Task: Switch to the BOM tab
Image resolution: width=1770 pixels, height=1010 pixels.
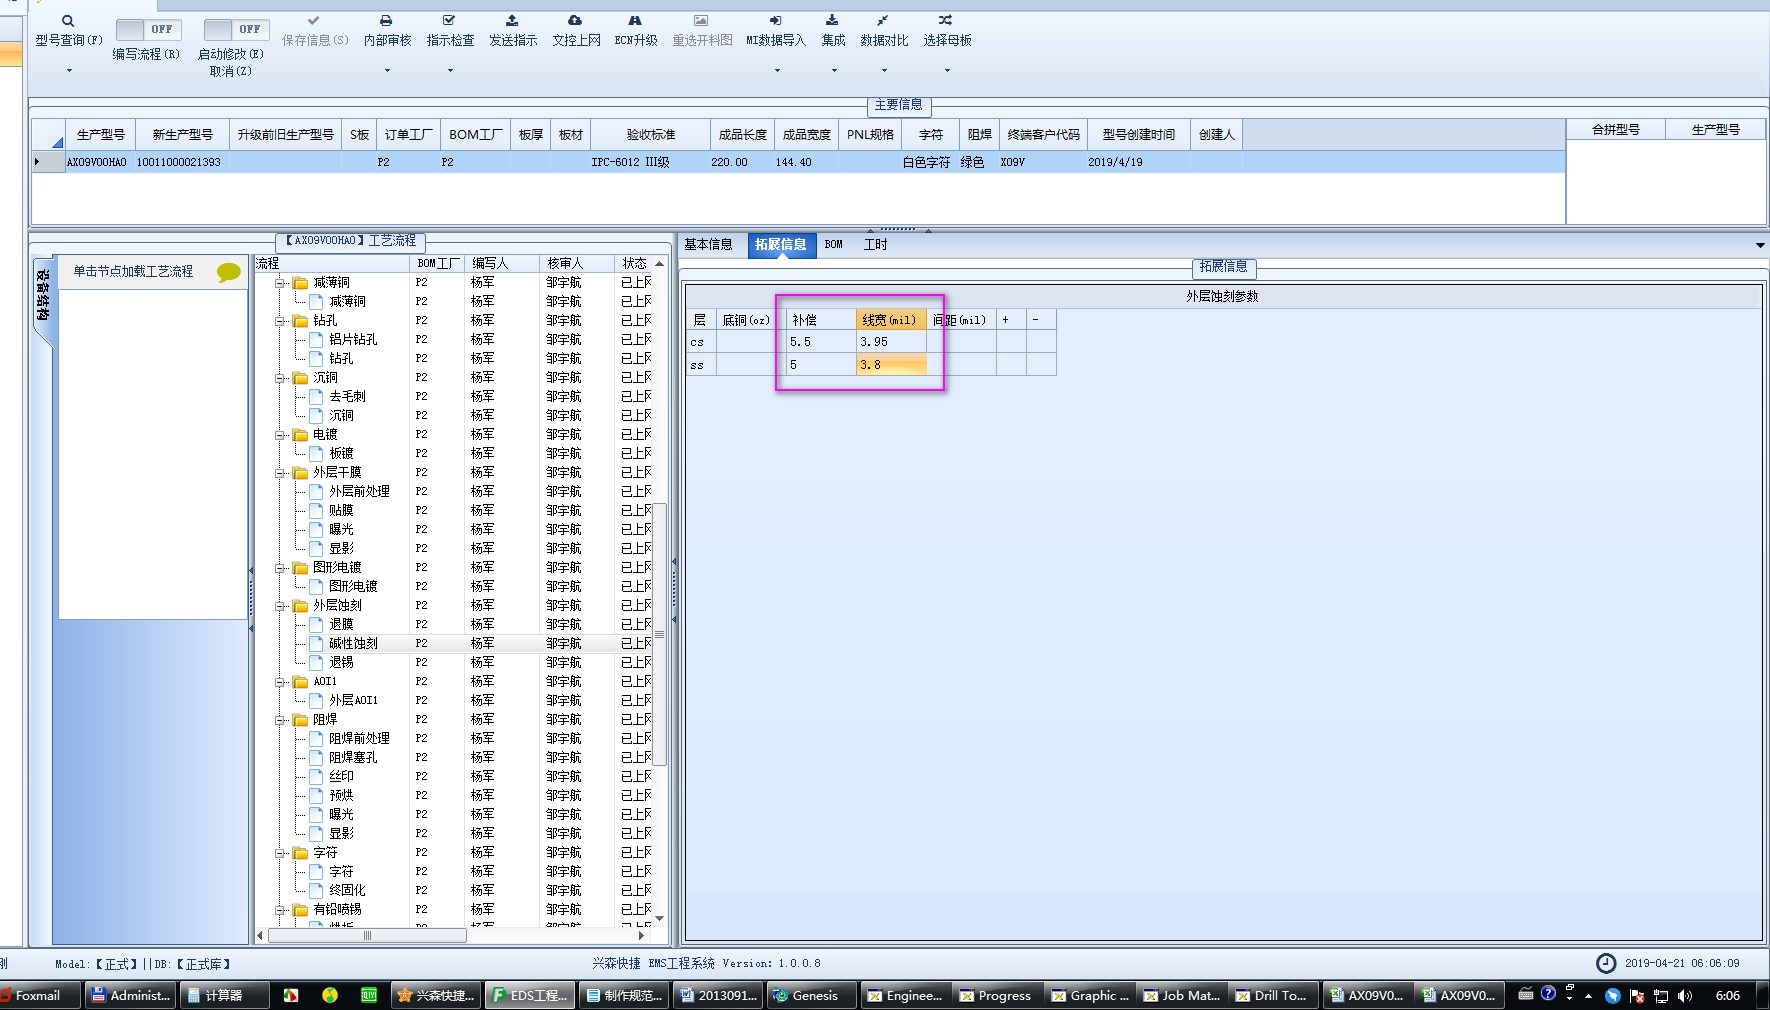Action: click(x=834, y=244)
